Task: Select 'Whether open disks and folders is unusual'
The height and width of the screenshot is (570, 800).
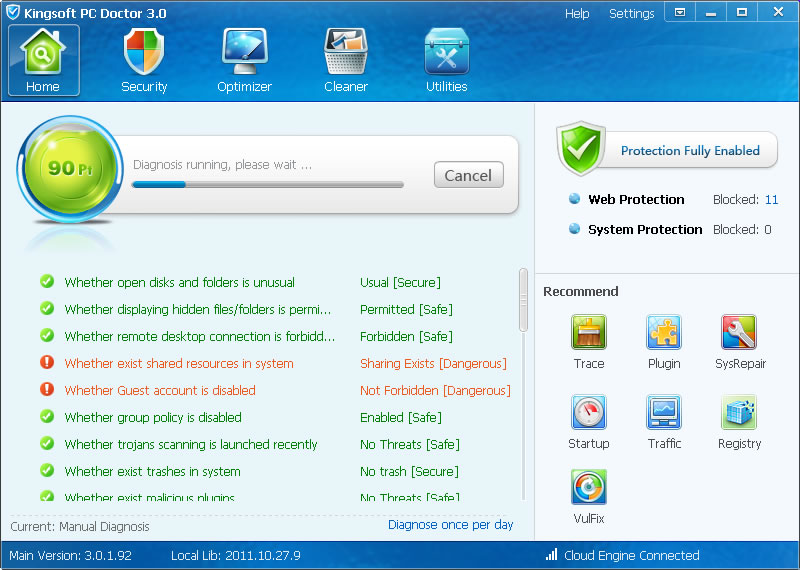Action: point(180,283)
